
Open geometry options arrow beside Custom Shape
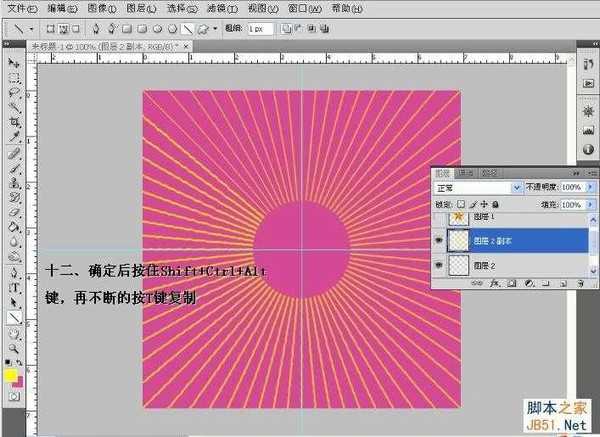pyautogui.click(x=215, y=29)
